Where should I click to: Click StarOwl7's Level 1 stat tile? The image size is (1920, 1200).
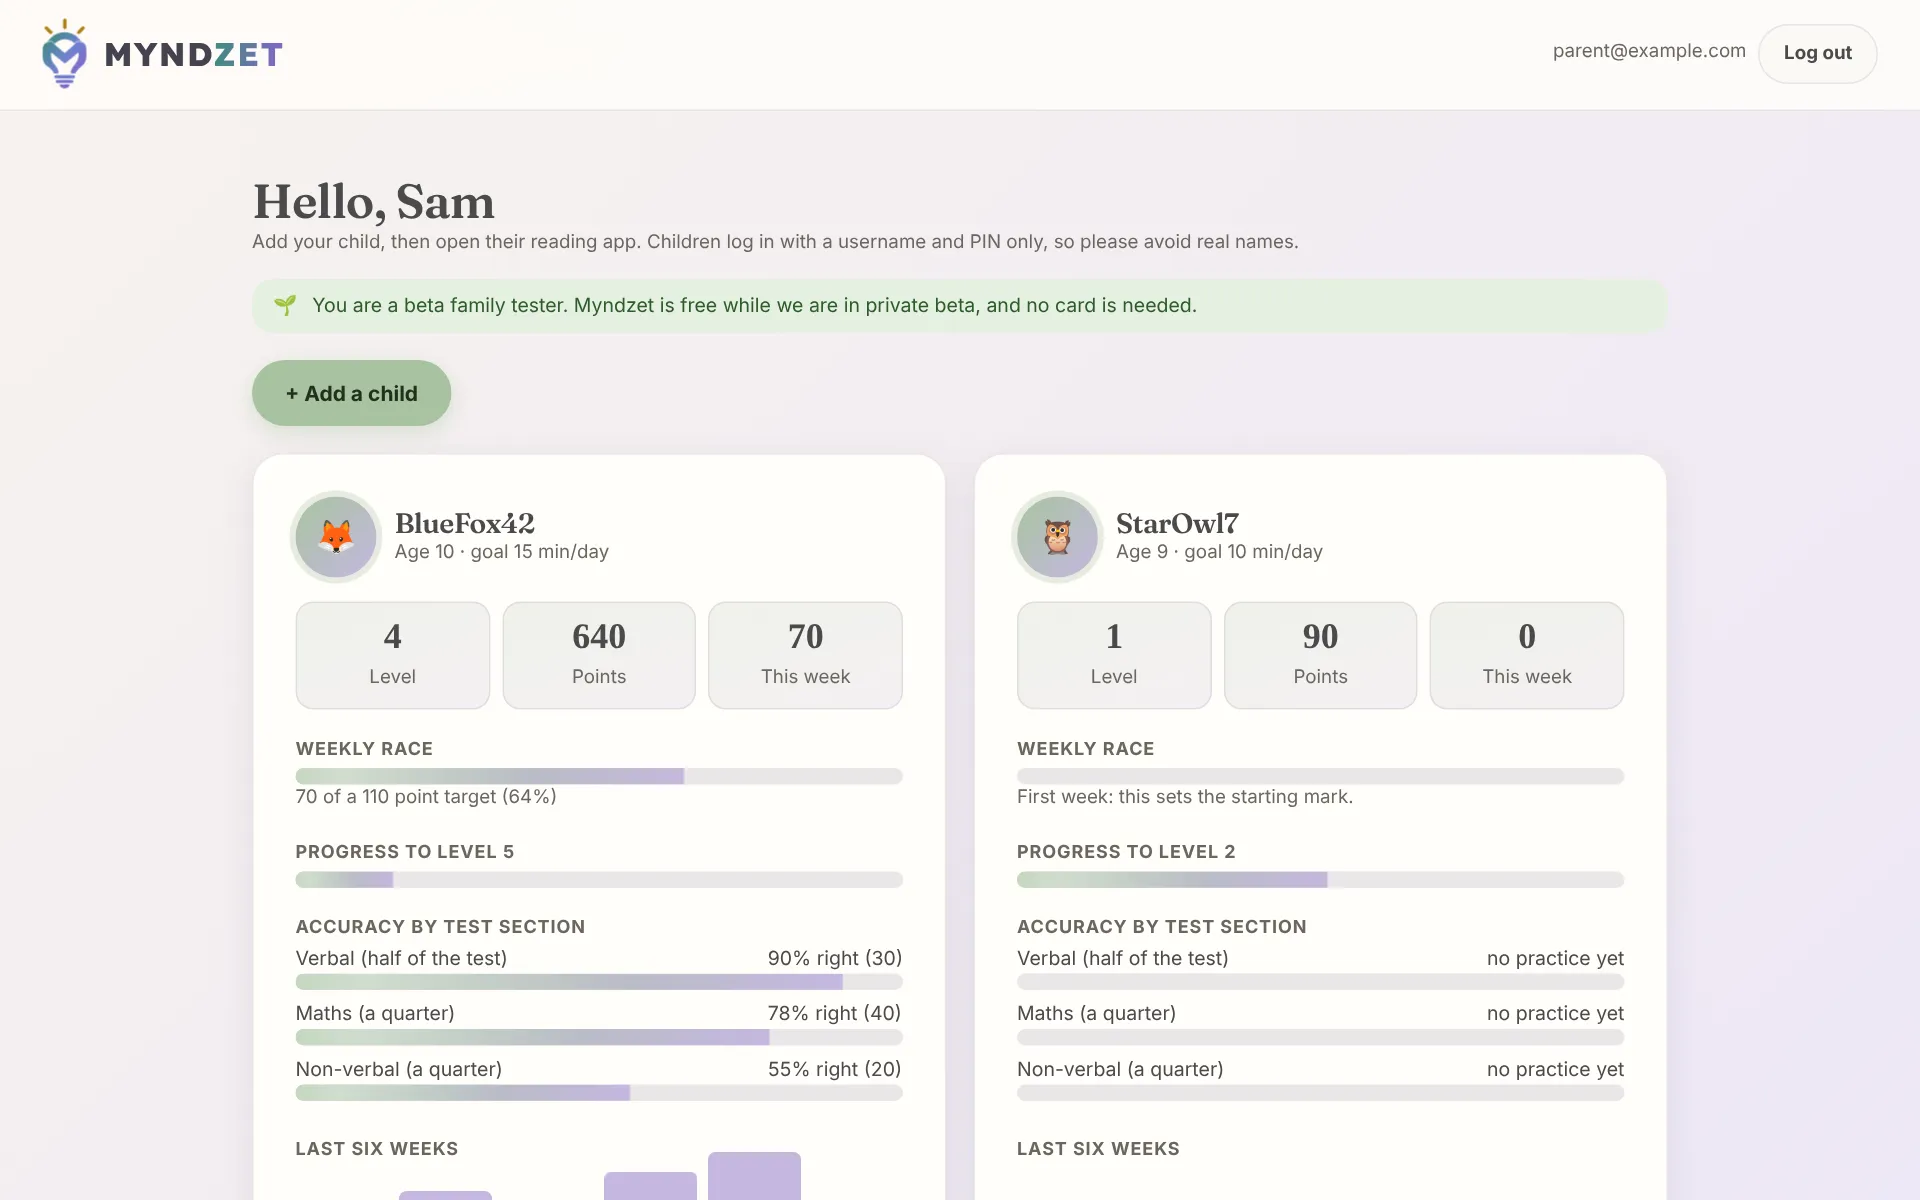pyautogui.click(x=1114, y=655)
